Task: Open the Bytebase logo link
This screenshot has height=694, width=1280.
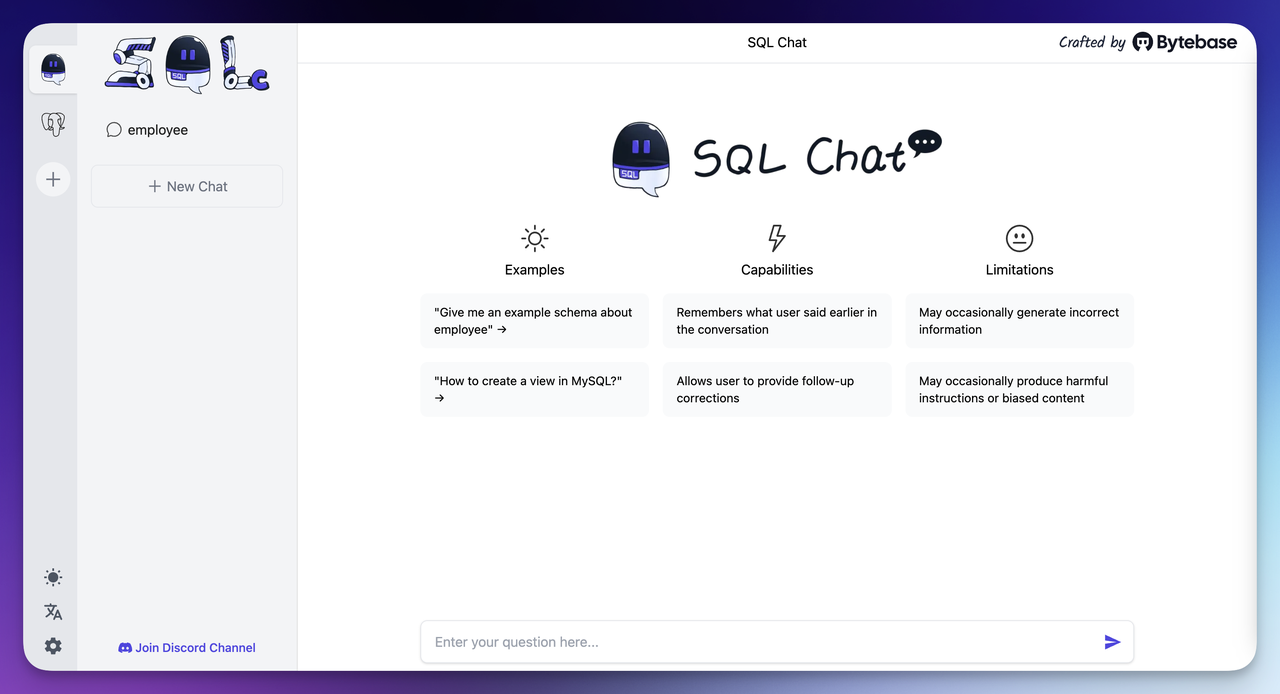Action: (x=1185, y=42)
